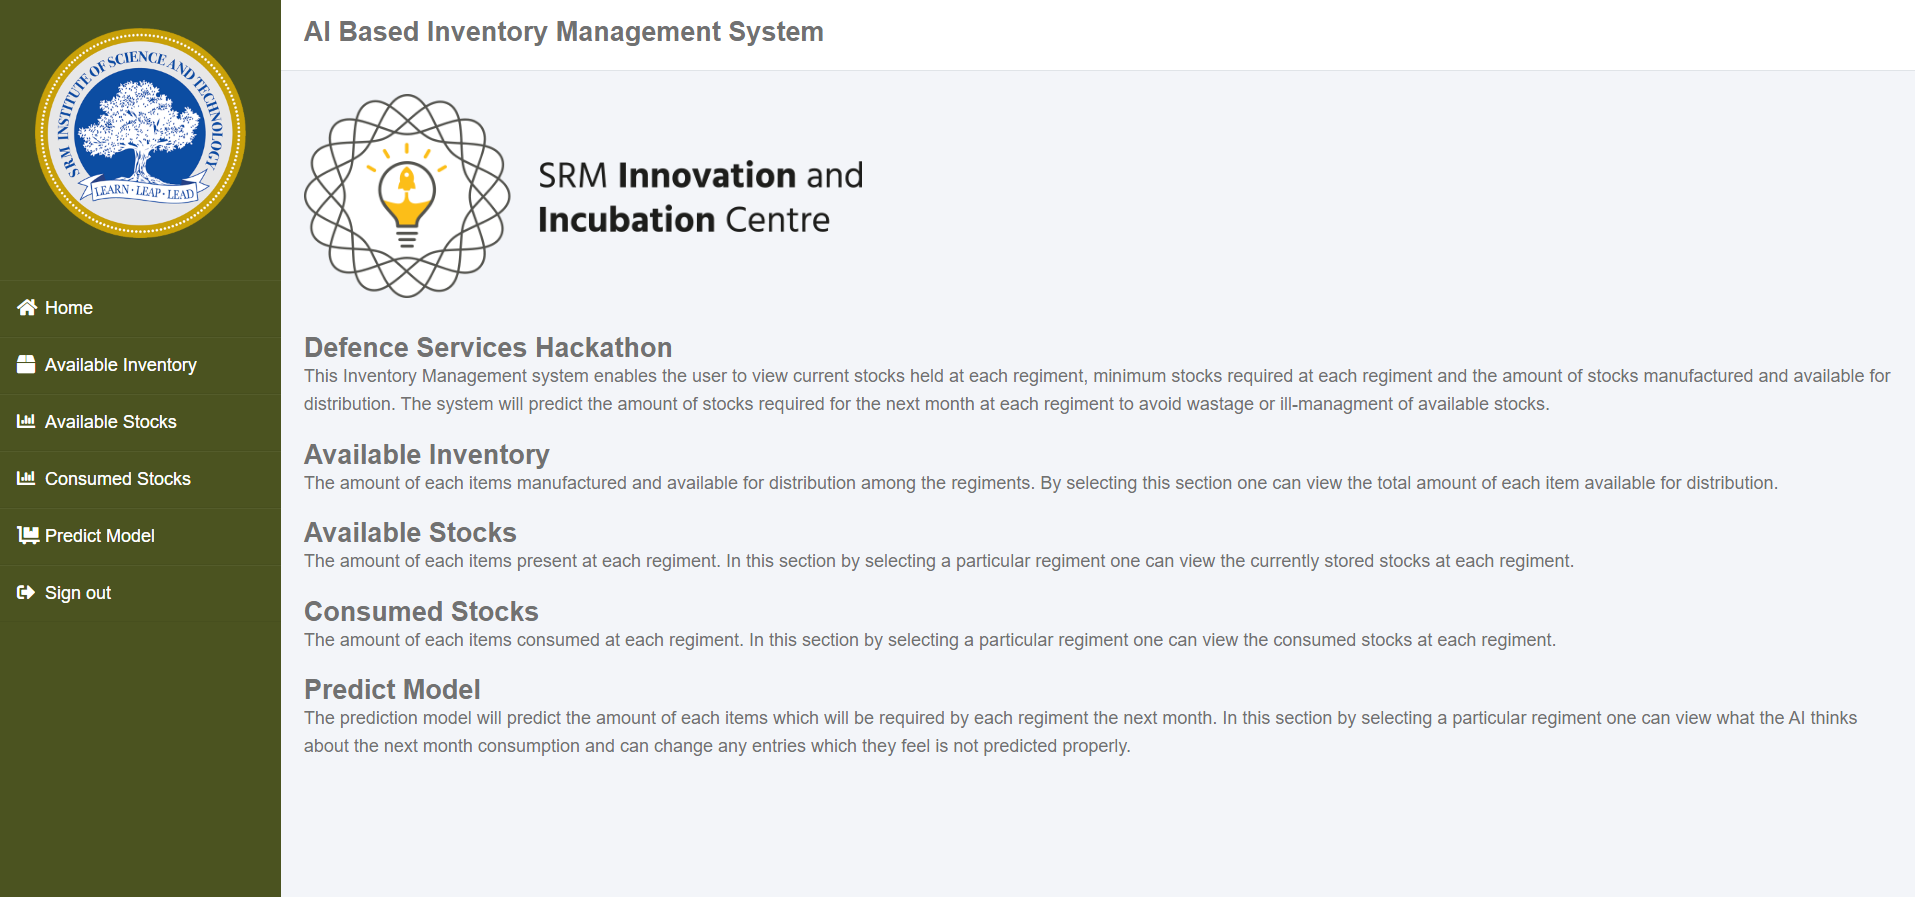Sign out of the system
Image resolution: width=1915 pixels, height=897 pixels.
pos(140,593)
